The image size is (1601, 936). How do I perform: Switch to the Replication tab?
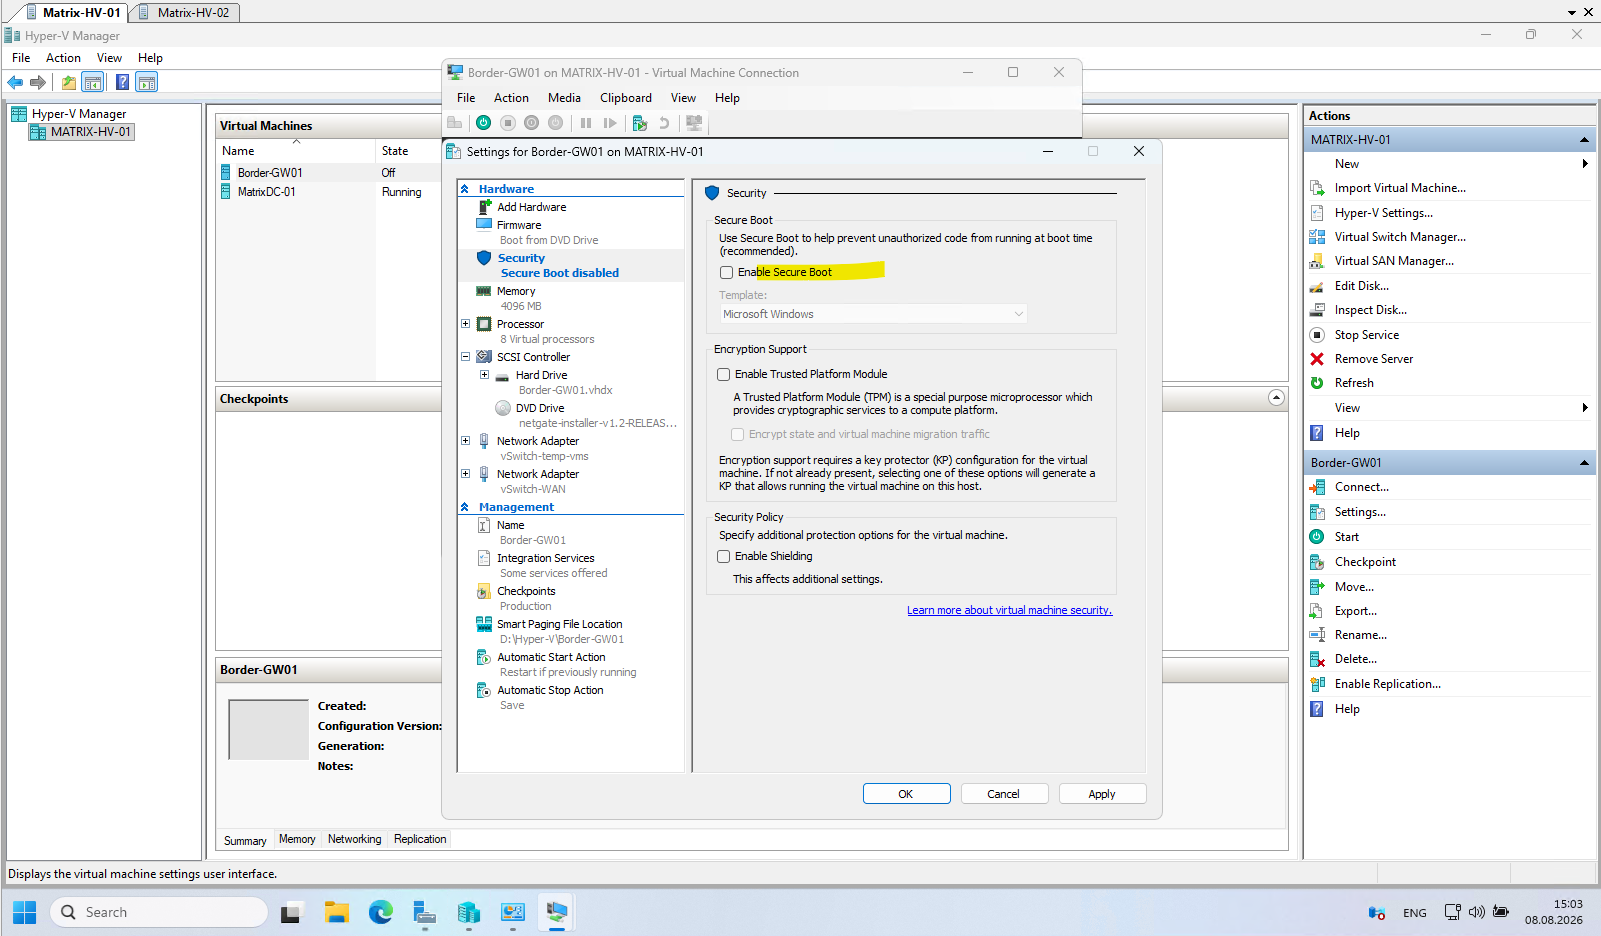point(420,839)
